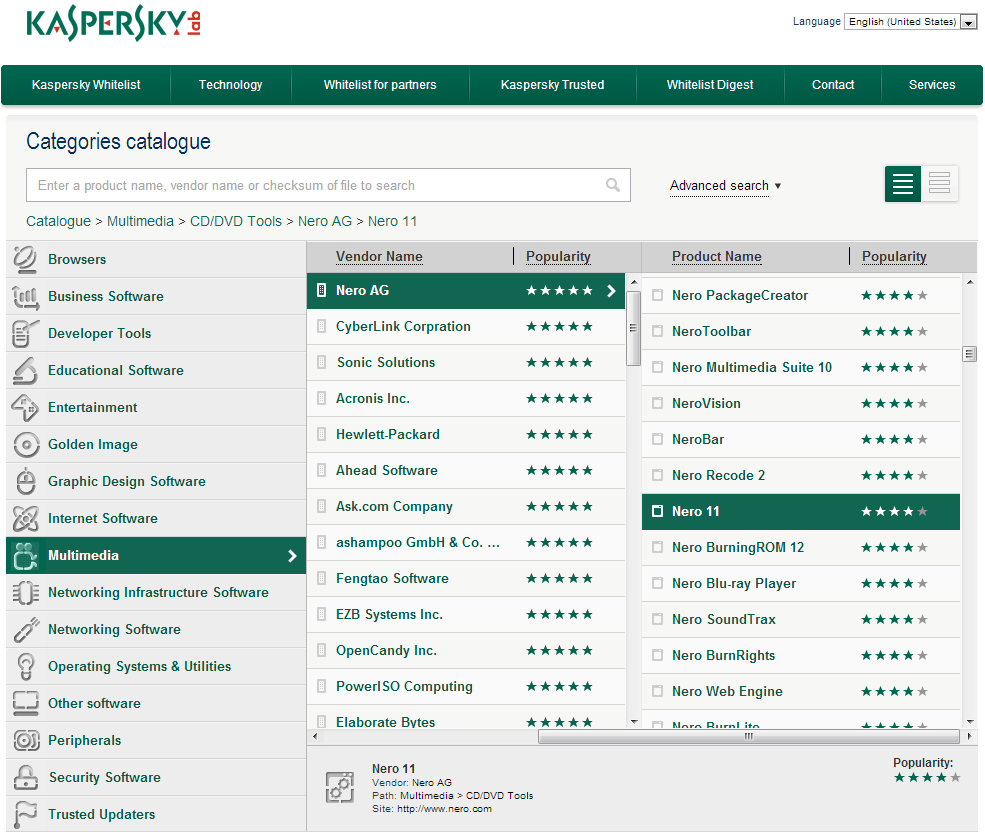The image size is (985, 838).
Task: Click the Multimedia category chevron
Action: [x=292, y=556]
